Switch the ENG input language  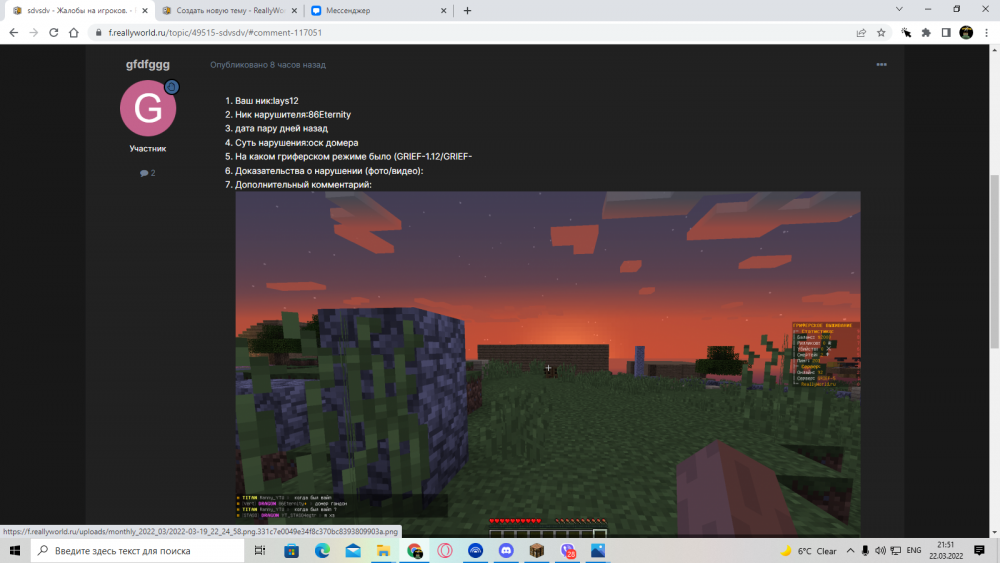pos(913,550)
